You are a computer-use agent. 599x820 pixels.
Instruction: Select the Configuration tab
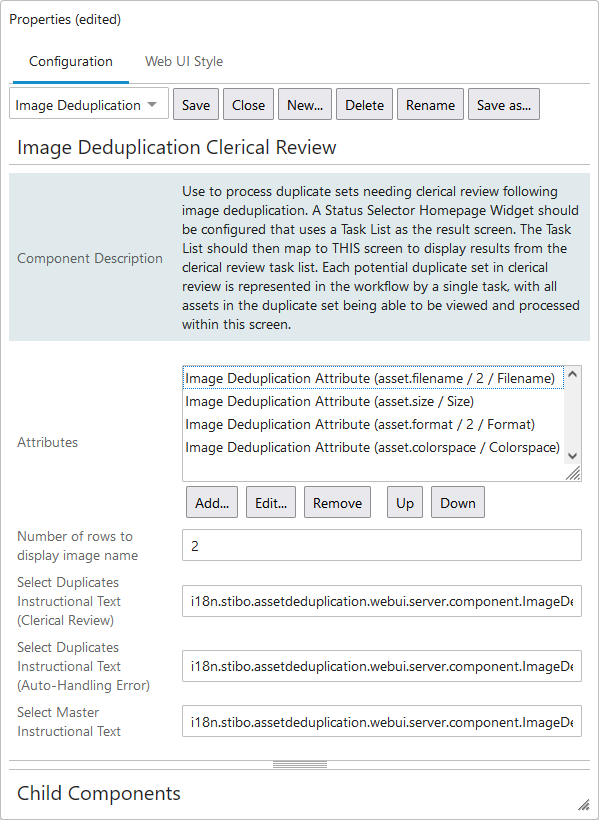(x=71, y=61)
